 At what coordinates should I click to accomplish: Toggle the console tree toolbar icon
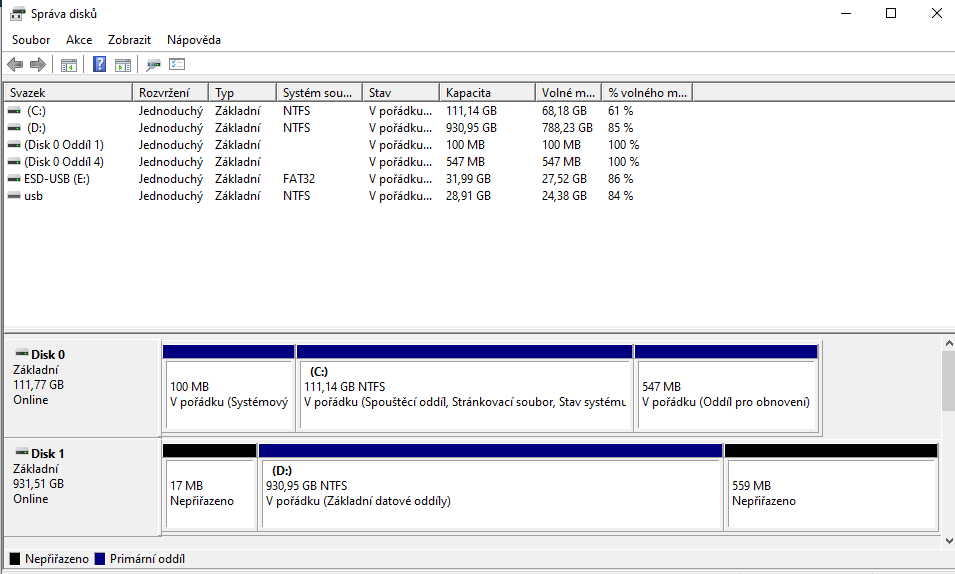pyautogui.click(x=69, y=65)
